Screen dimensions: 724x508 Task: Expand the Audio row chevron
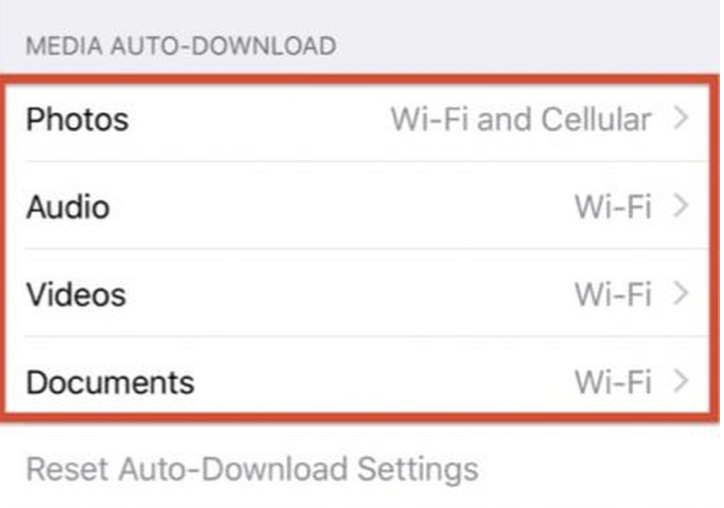tap(681, 208)
